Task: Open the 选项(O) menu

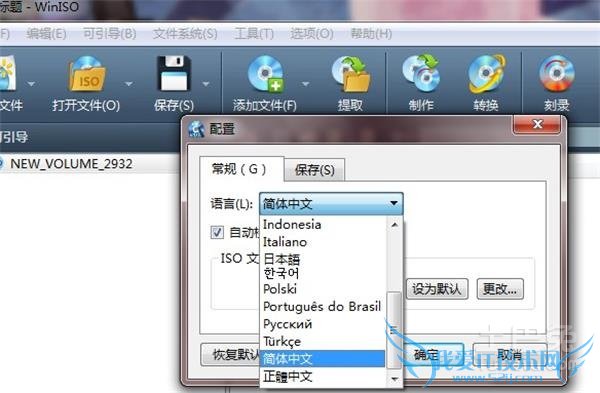Action: point(311,34)
